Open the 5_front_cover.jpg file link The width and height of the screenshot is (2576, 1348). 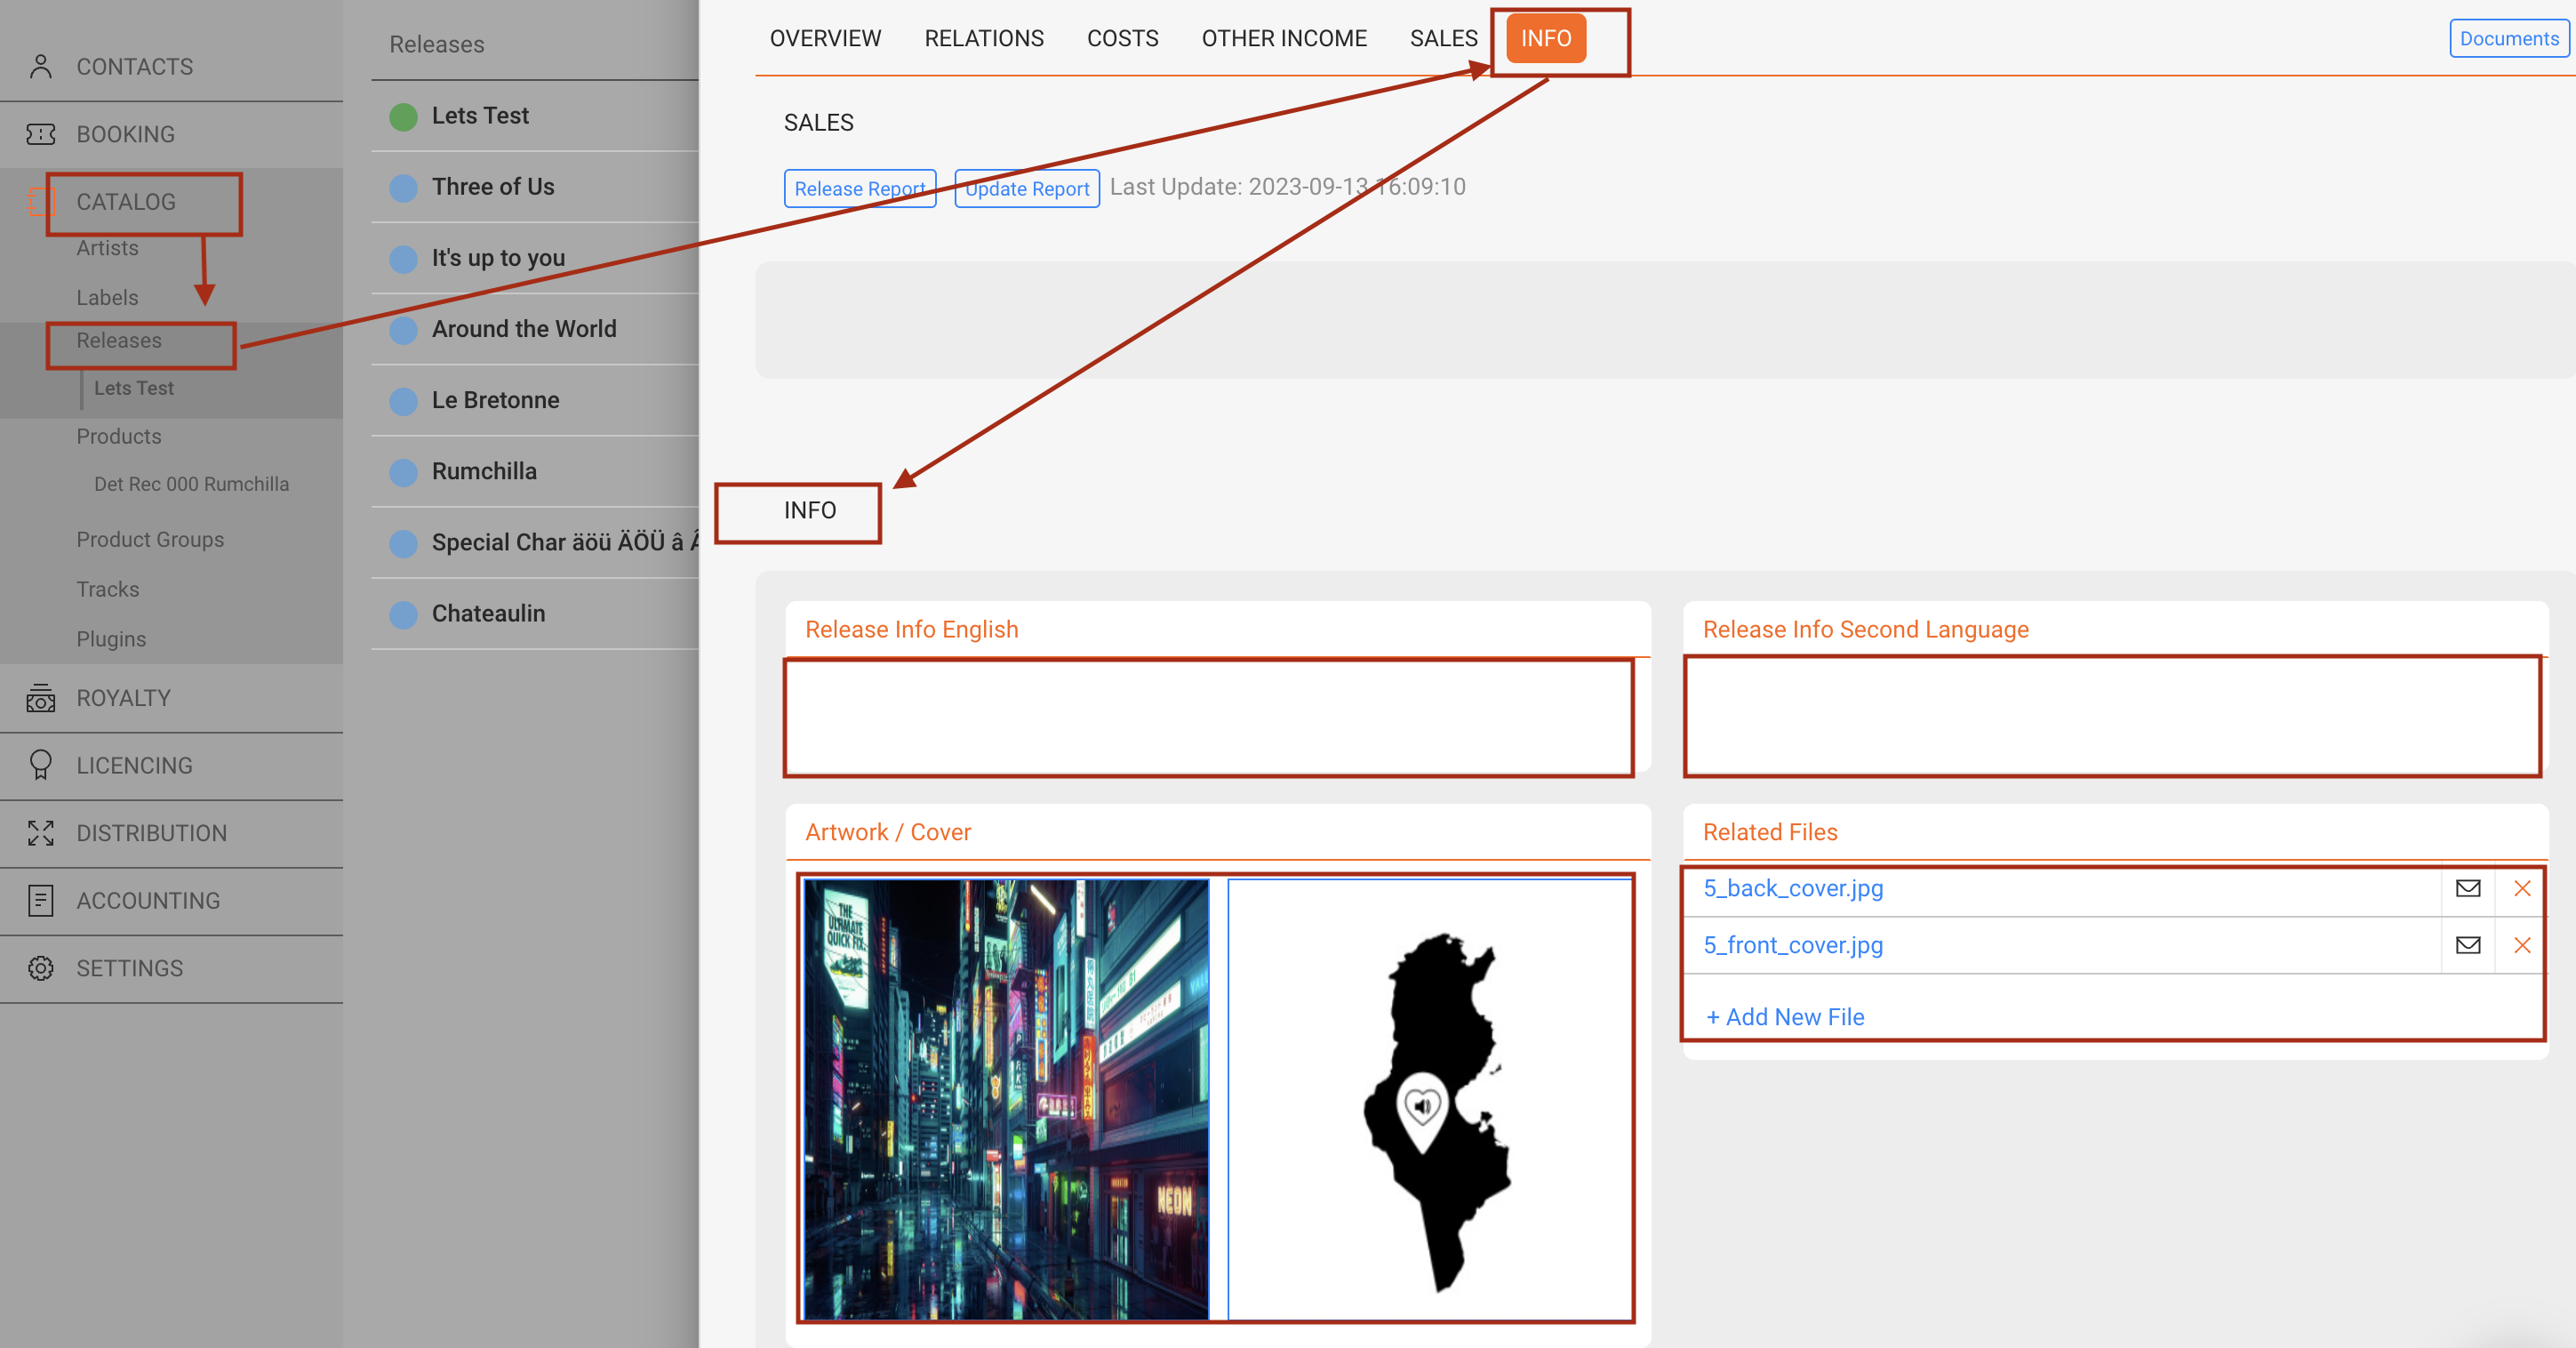1793,945
